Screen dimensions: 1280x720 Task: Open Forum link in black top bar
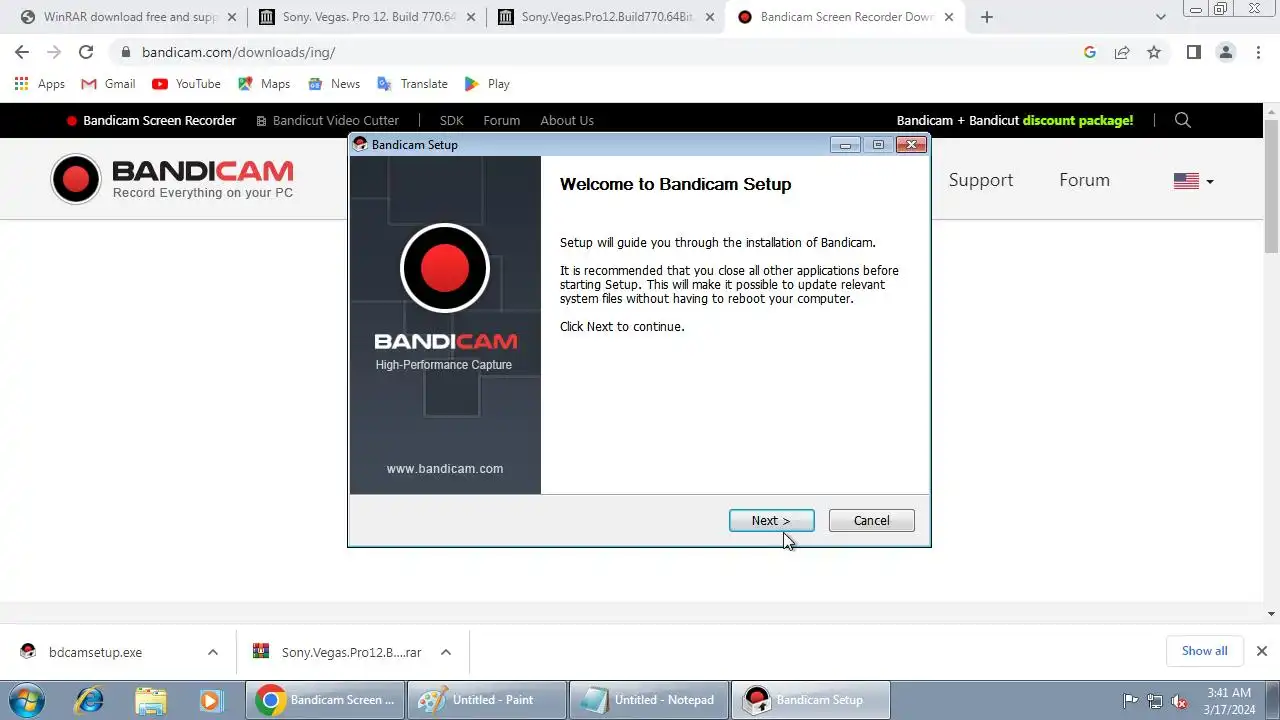[501, 120]
